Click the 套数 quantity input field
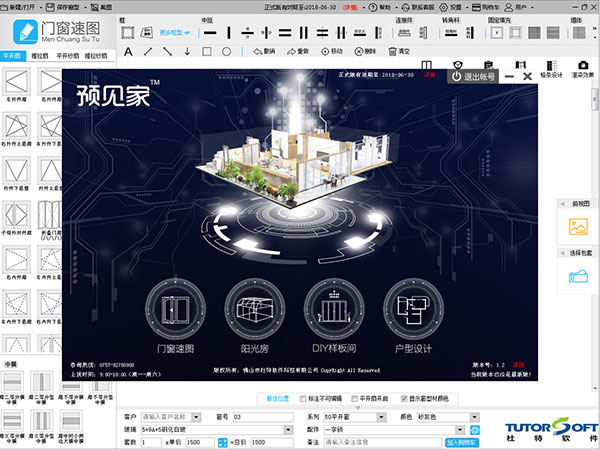 coord(151,443)
